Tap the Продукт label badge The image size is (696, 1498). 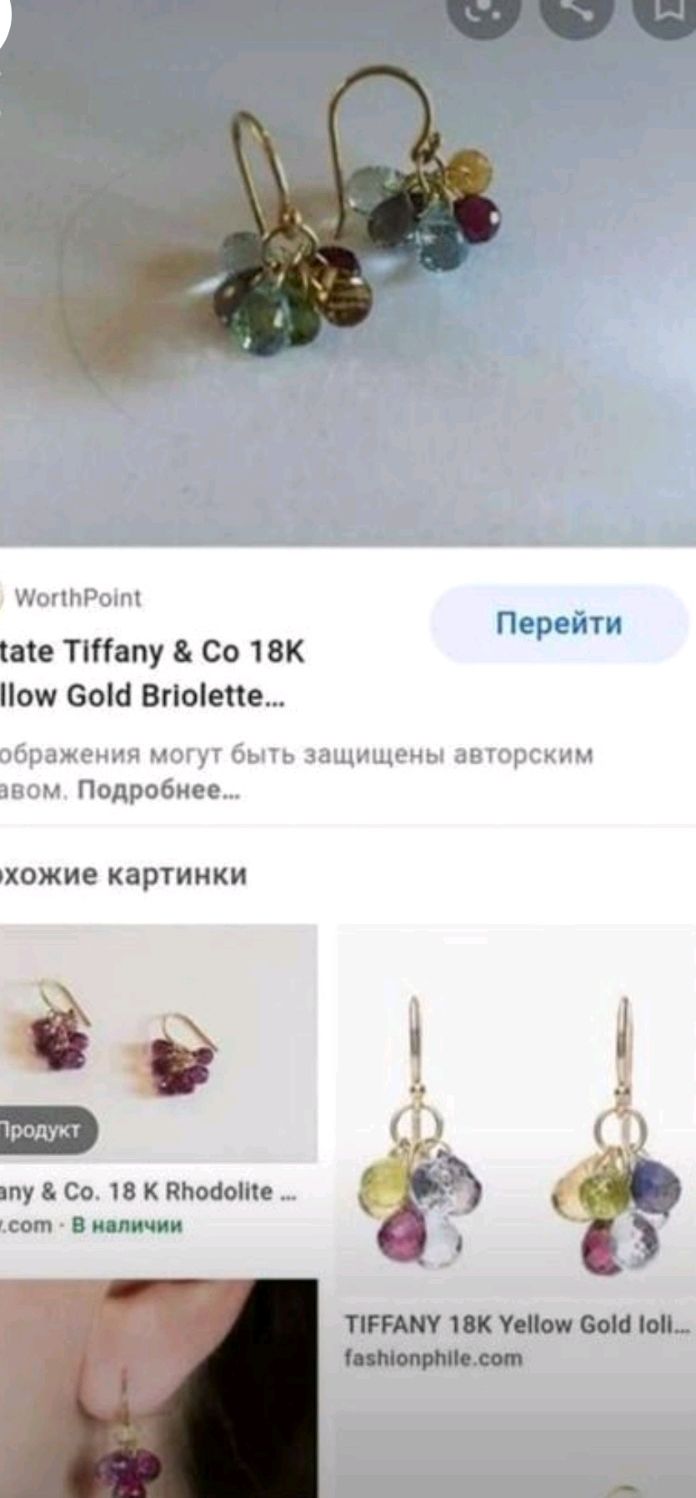[47, 1131]
